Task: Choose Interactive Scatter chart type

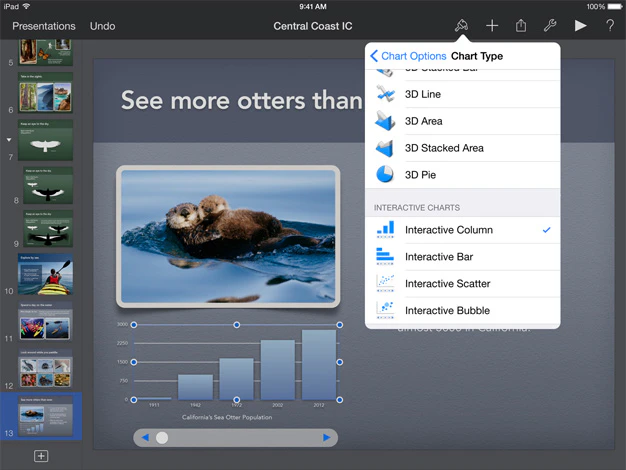Action: point(462,284)
